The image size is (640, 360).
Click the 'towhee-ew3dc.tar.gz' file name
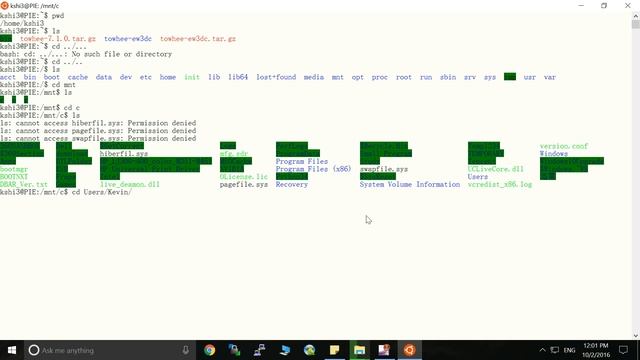click(x=198, y=39)
